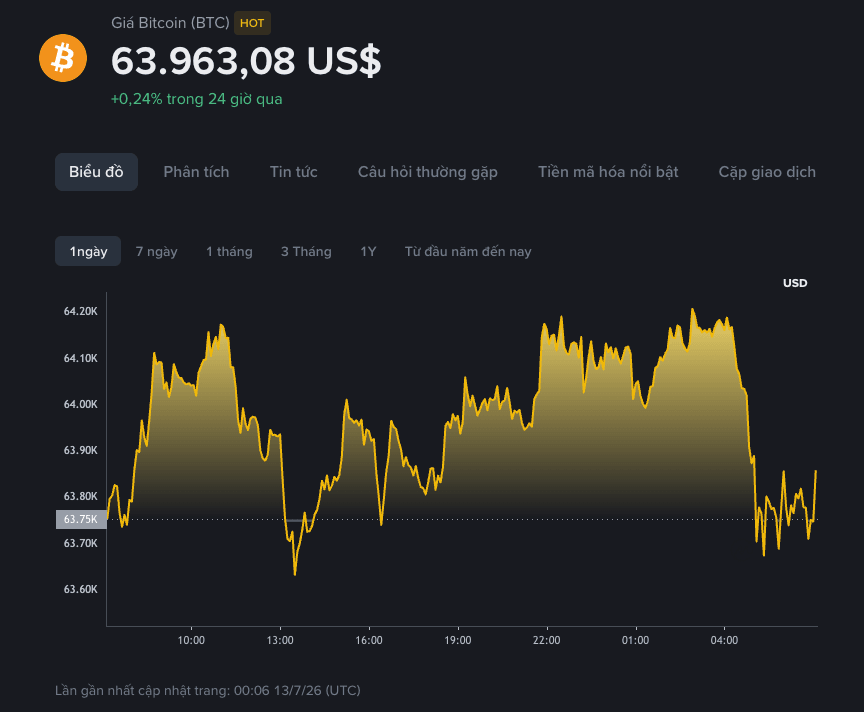Click the 63.75K price marker label

pos(81,519)
